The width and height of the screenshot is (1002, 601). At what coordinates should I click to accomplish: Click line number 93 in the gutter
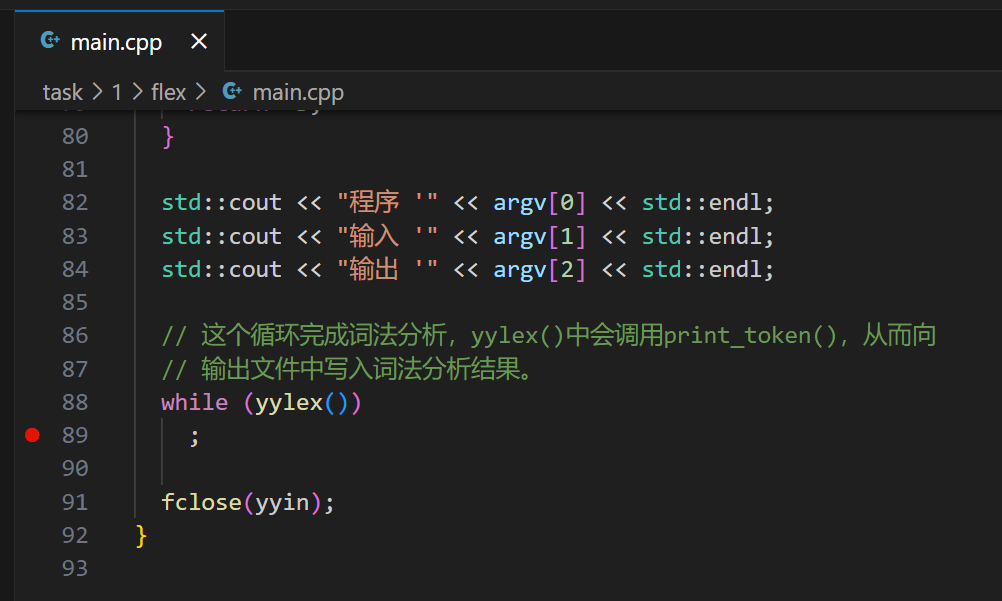pyautogui.click(x=75, y=568)
